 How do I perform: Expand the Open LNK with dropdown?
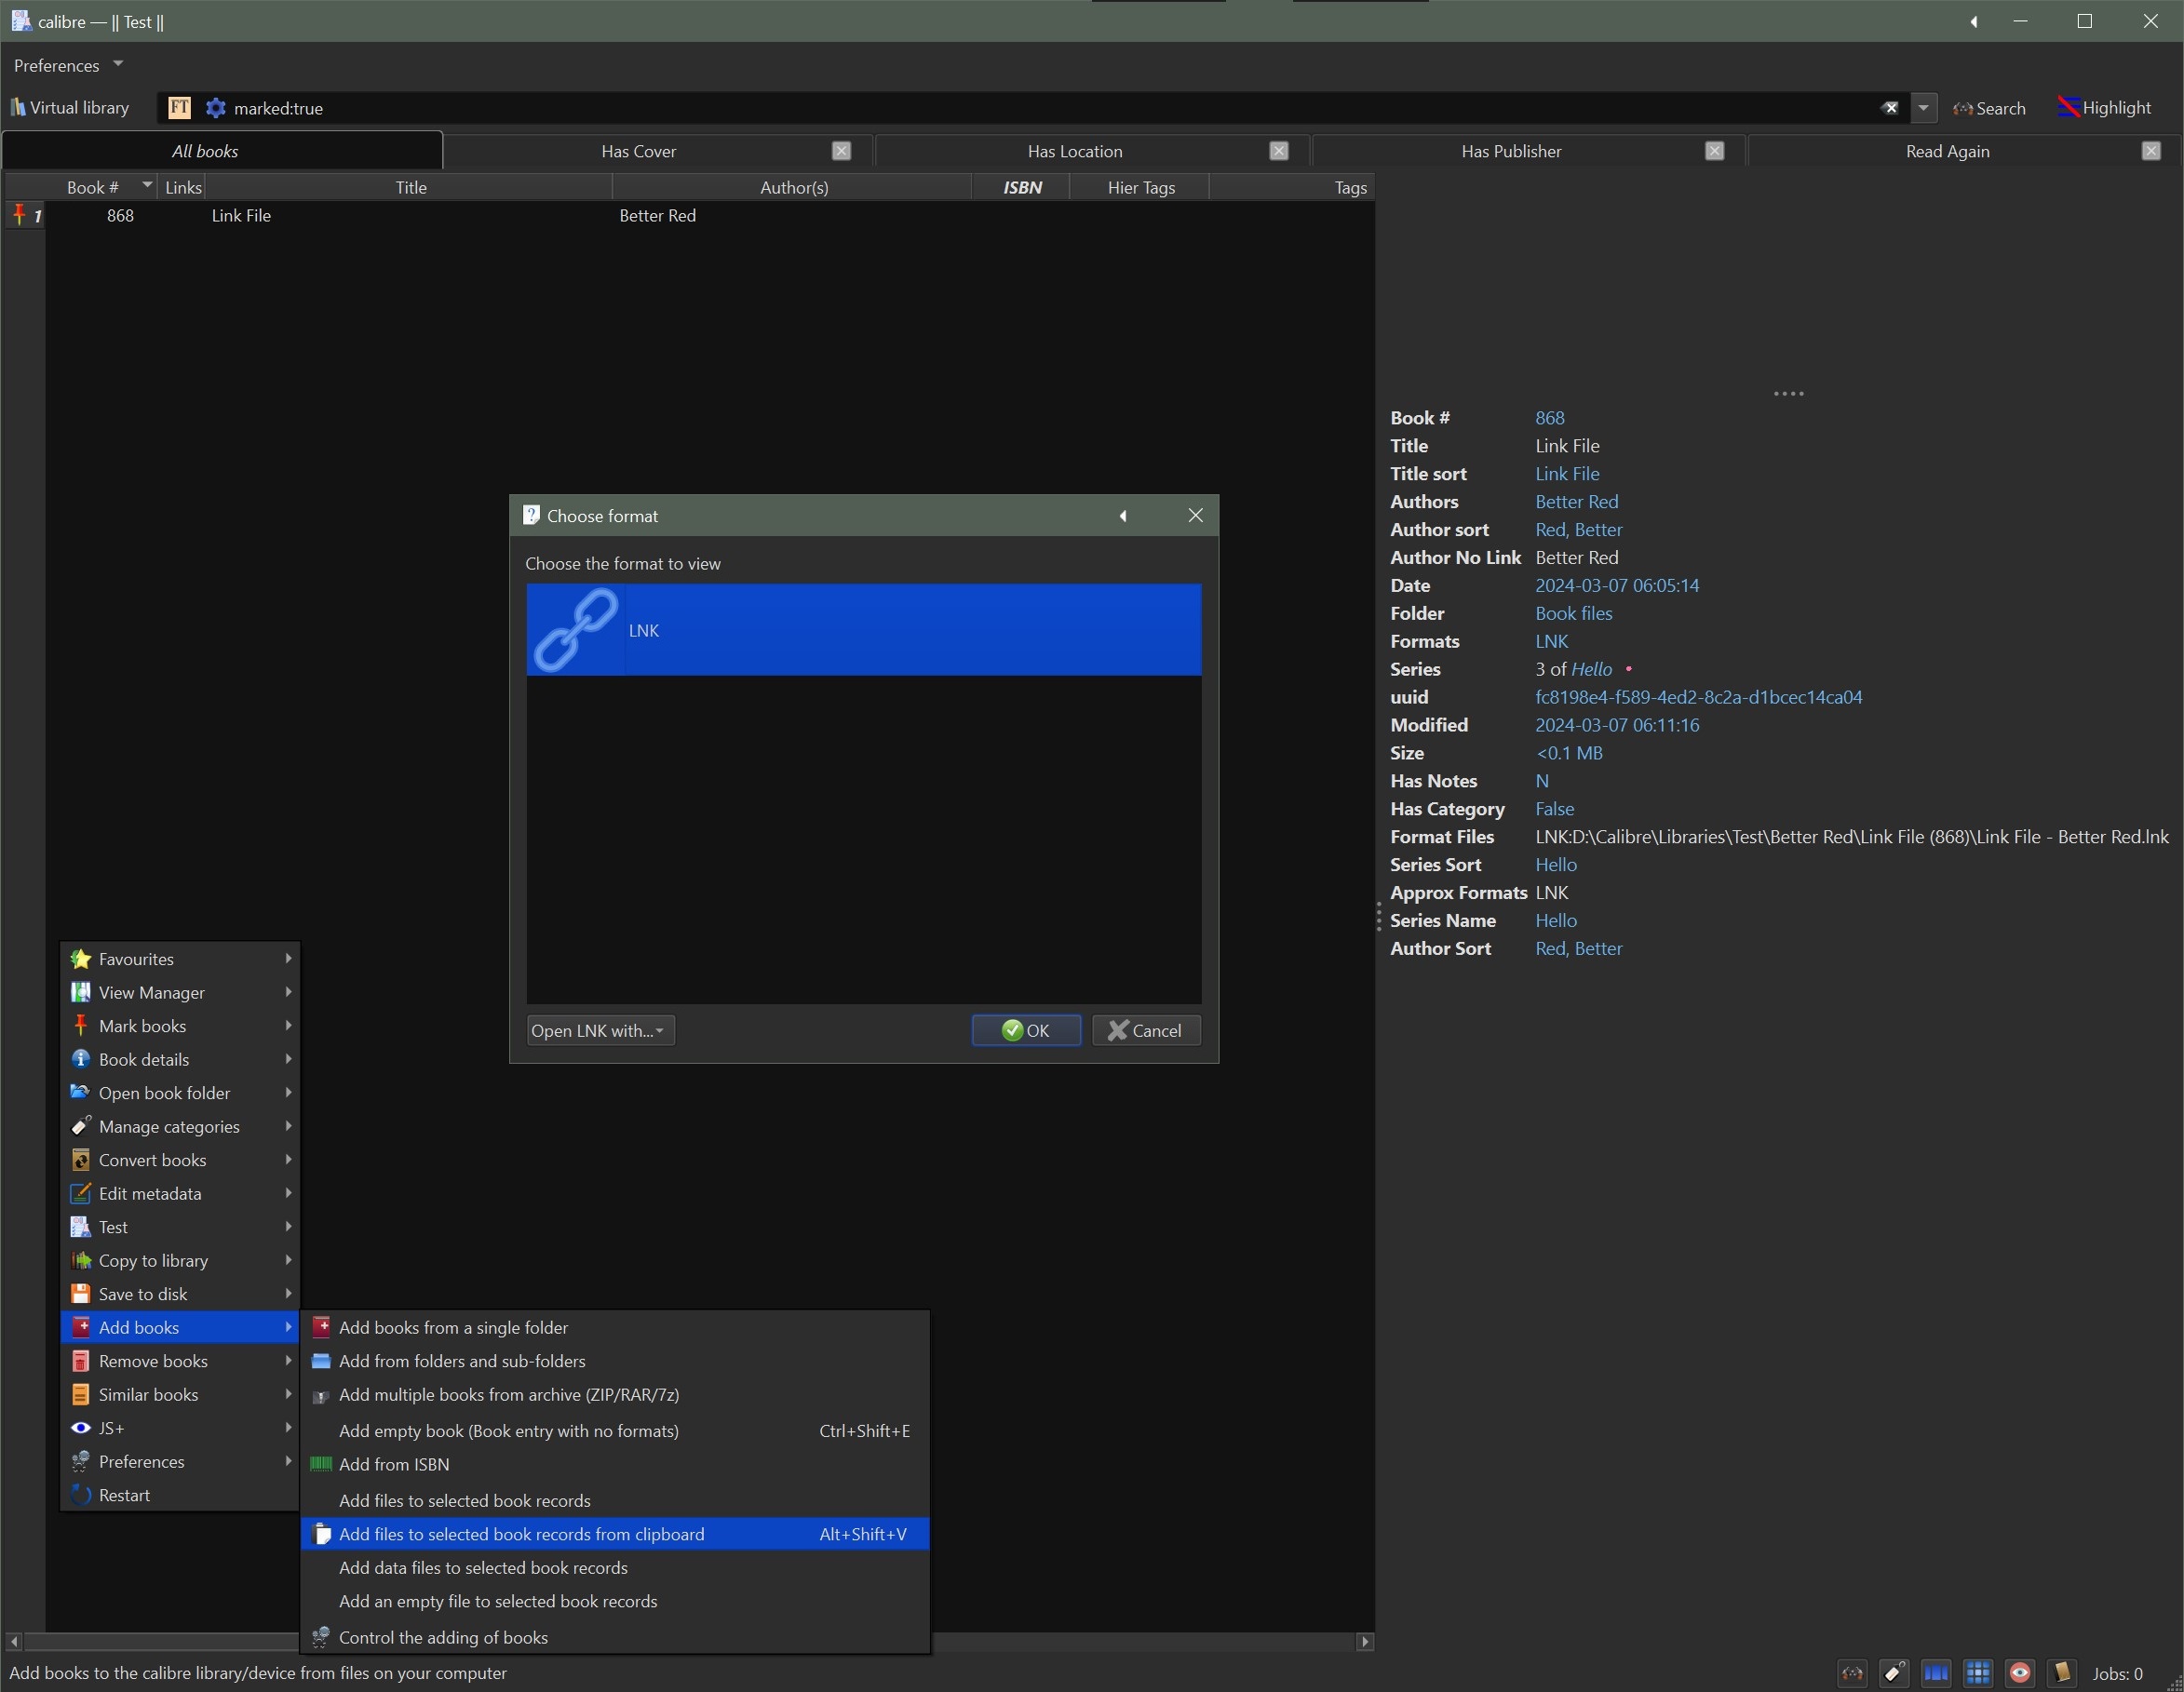(600, 1030)
